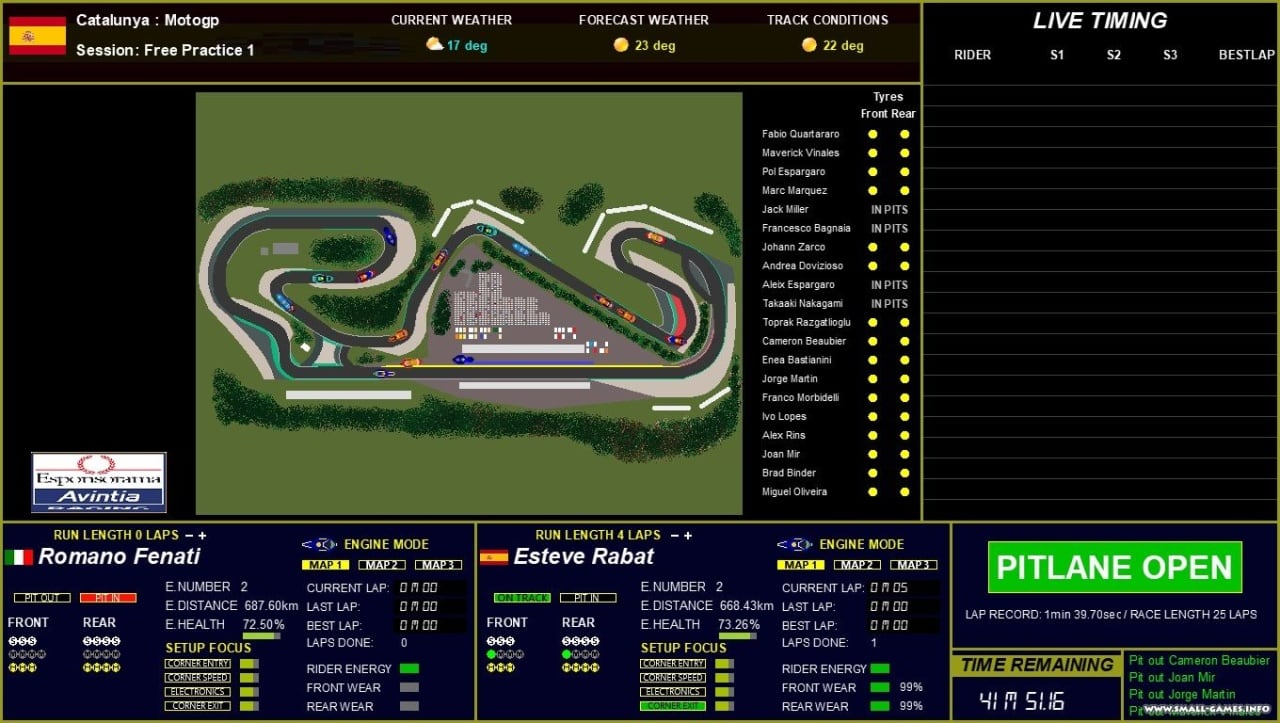Click the Esponsorama Avintia team logo
This screenshot has height=723, width=1280.
click(x=98, y=482)
